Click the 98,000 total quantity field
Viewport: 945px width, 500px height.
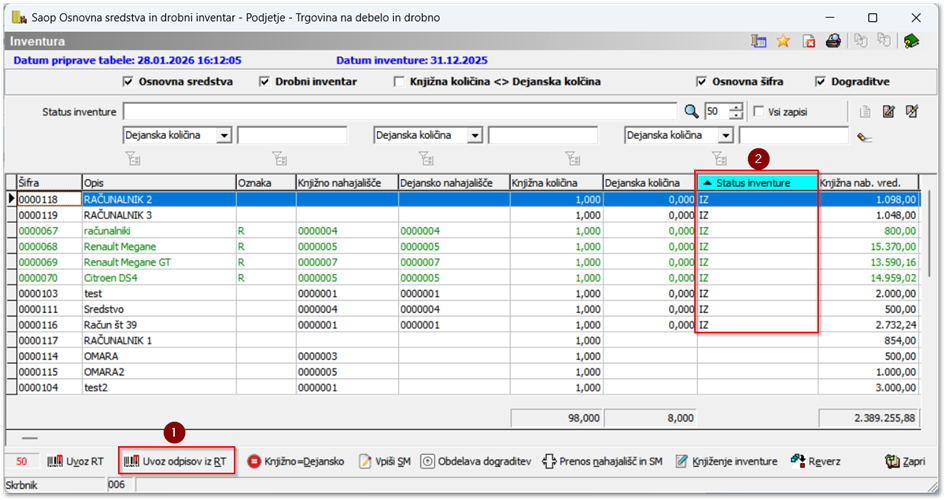pyautogui.click(x=556, y=418)
